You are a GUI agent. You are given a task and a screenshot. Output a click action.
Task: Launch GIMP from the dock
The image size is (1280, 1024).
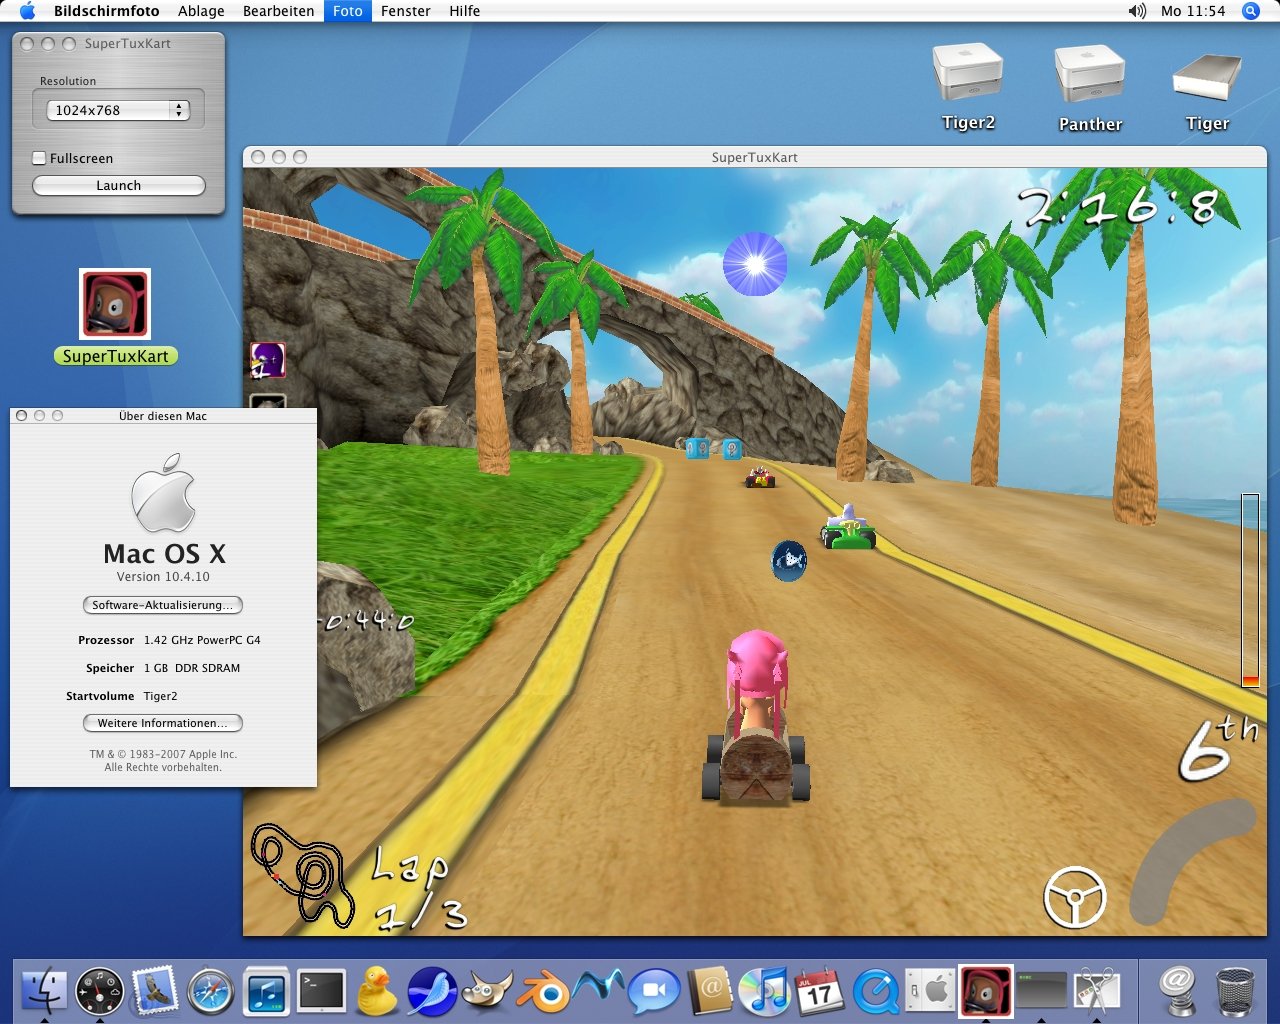pos(487,991)
